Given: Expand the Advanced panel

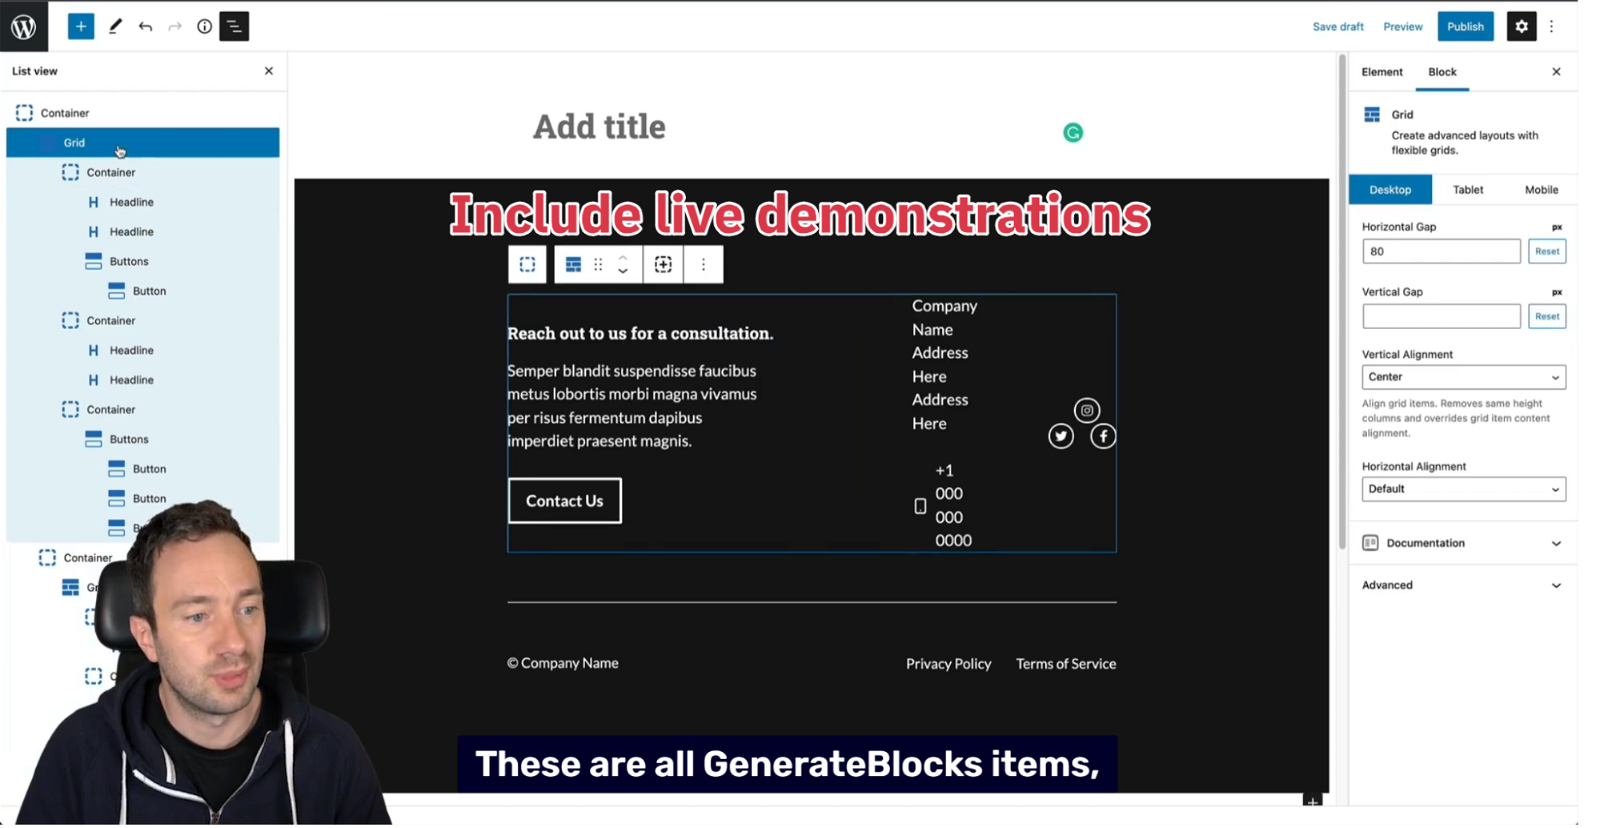Looking at the screenshot, I should pyautogui.click(x=1462, y=585).
